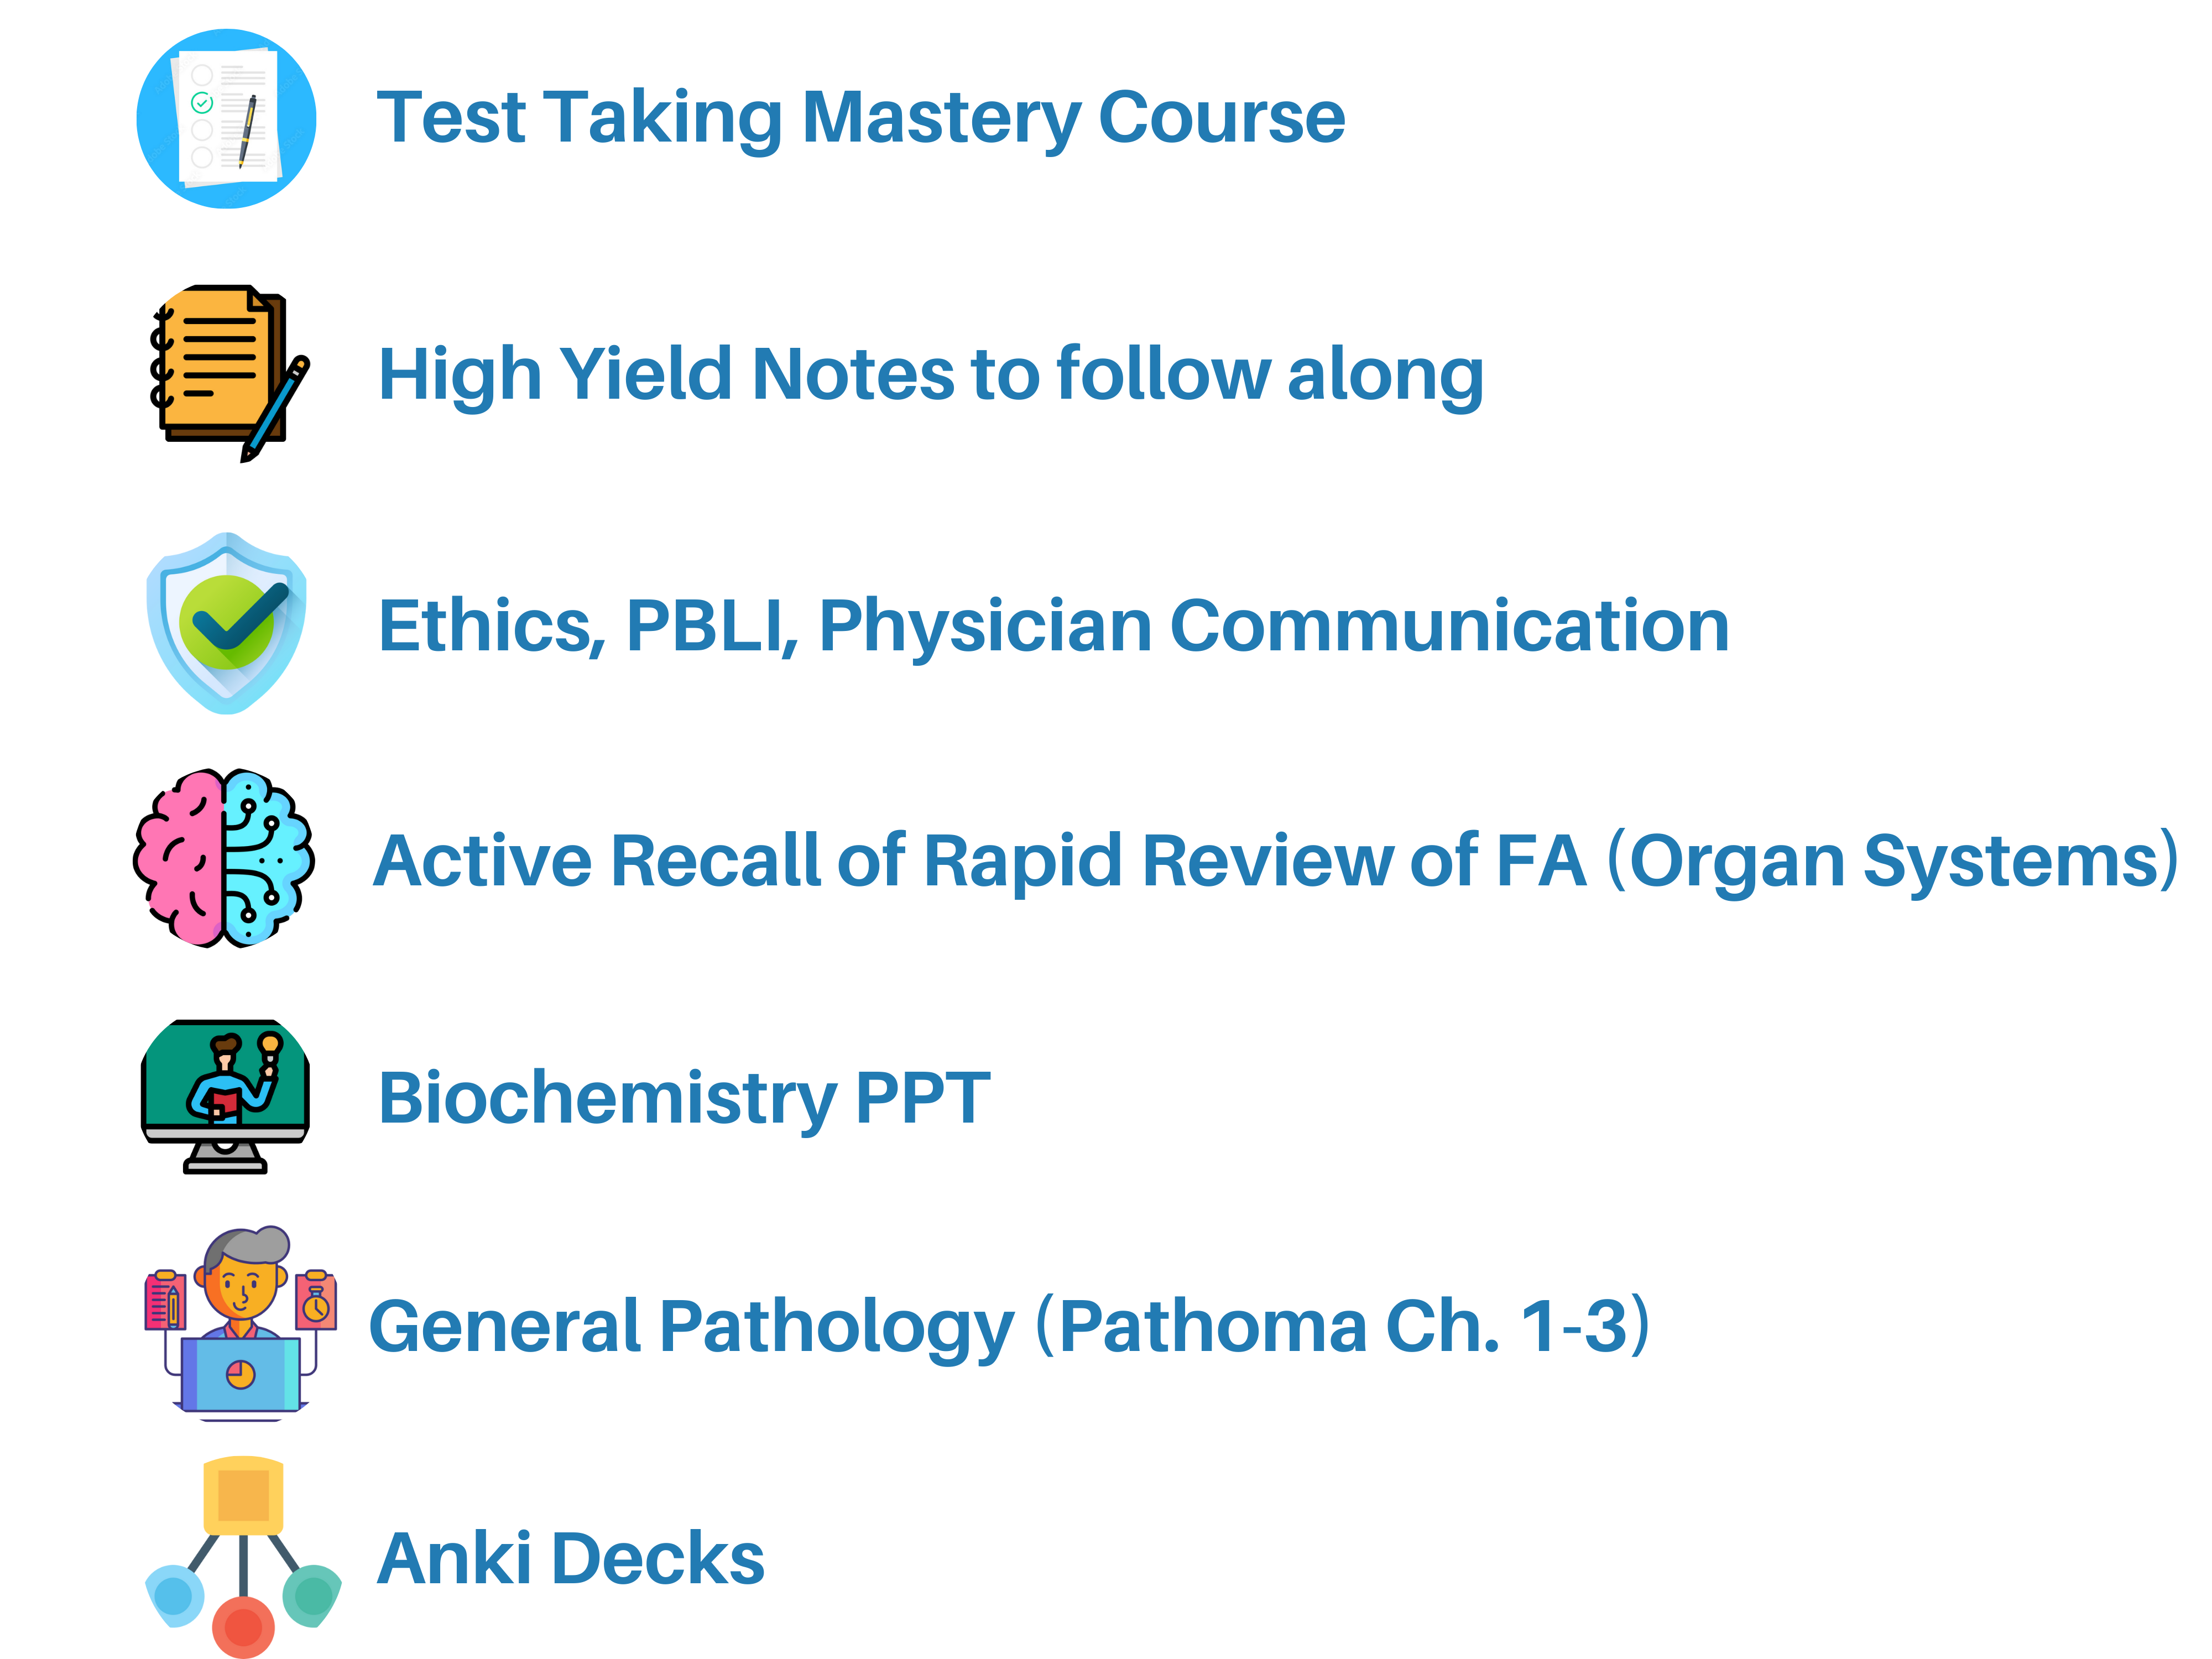Click the laptop screen in pathology icon
The width and height of the screenshot is (2212, 1659).
pyautogui.click(x=241, y=1373)
